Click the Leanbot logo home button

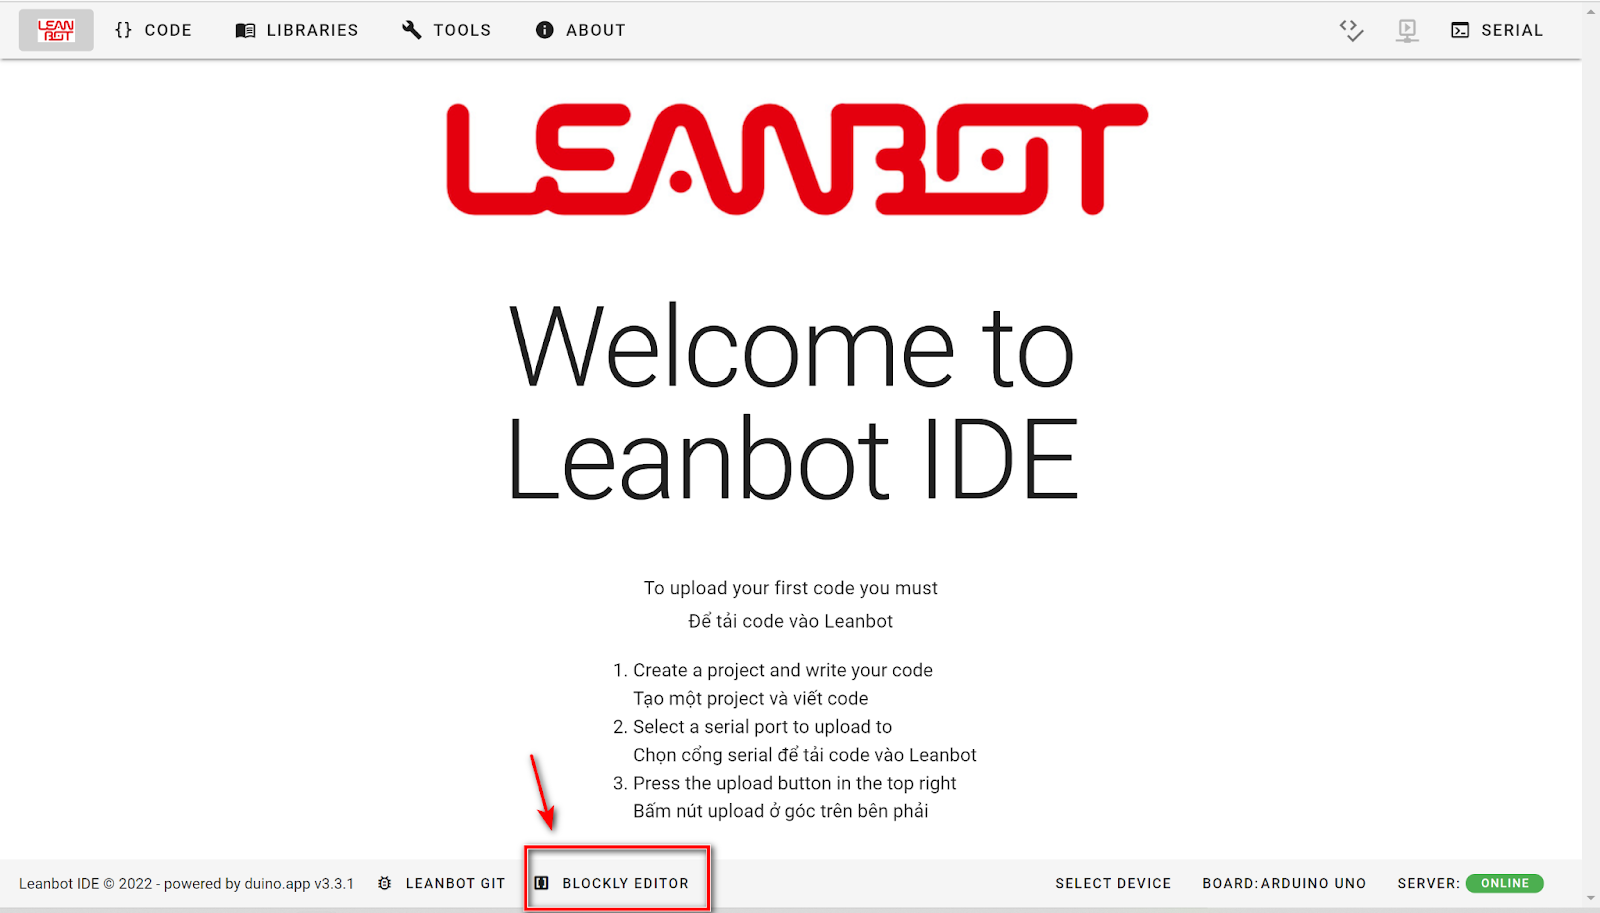point(56,30)
